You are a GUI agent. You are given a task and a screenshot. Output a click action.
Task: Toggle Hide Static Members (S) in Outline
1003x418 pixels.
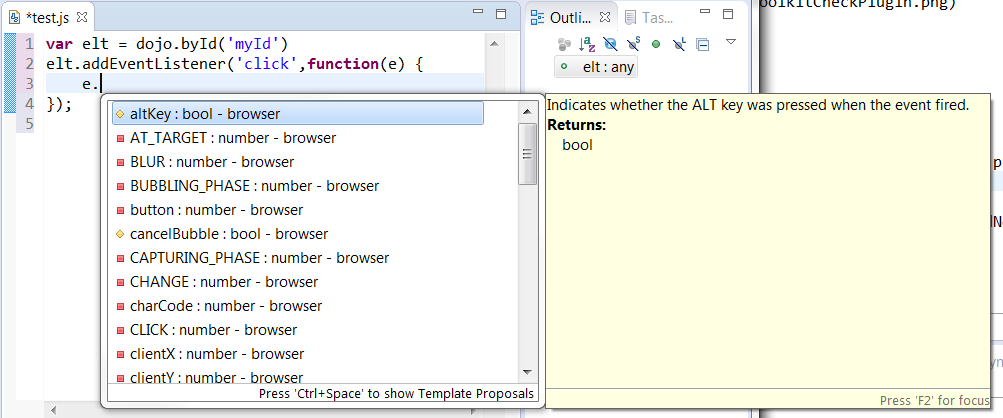(633, 44)
